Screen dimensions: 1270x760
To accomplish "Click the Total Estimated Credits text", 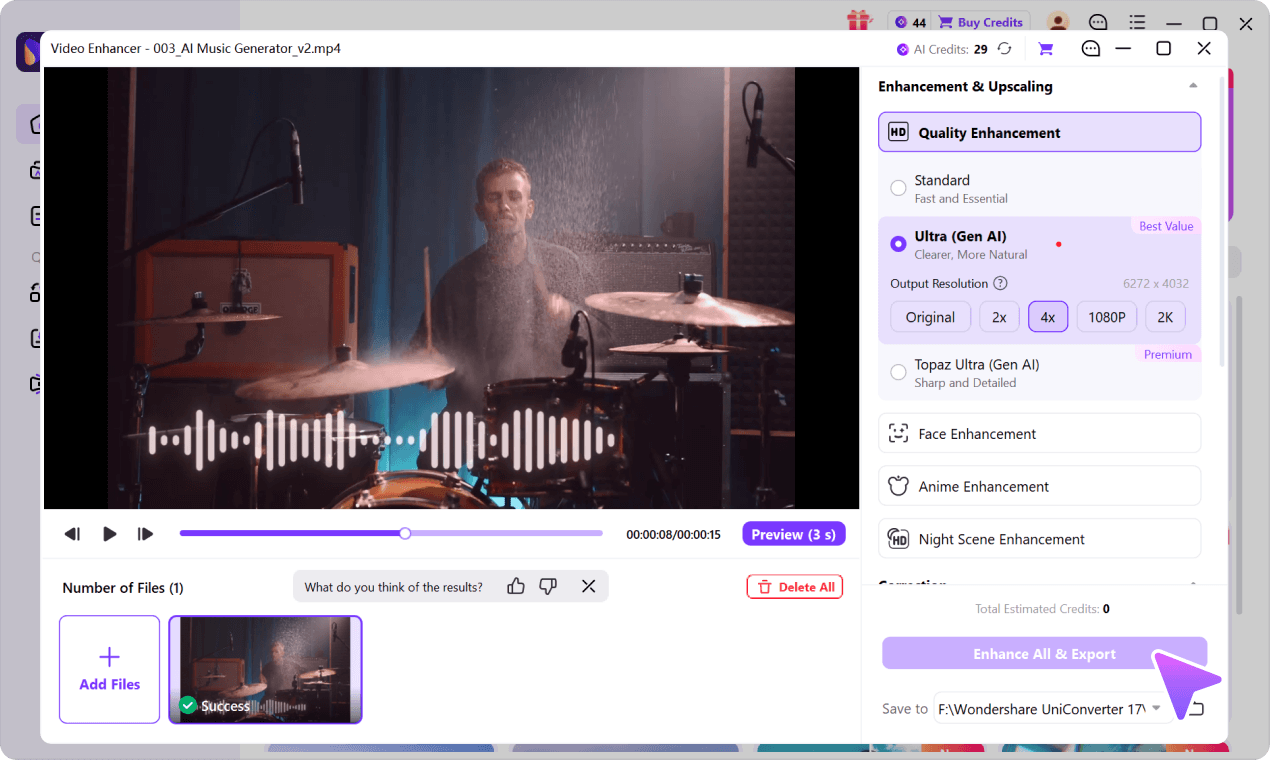I will [1043, 608].
